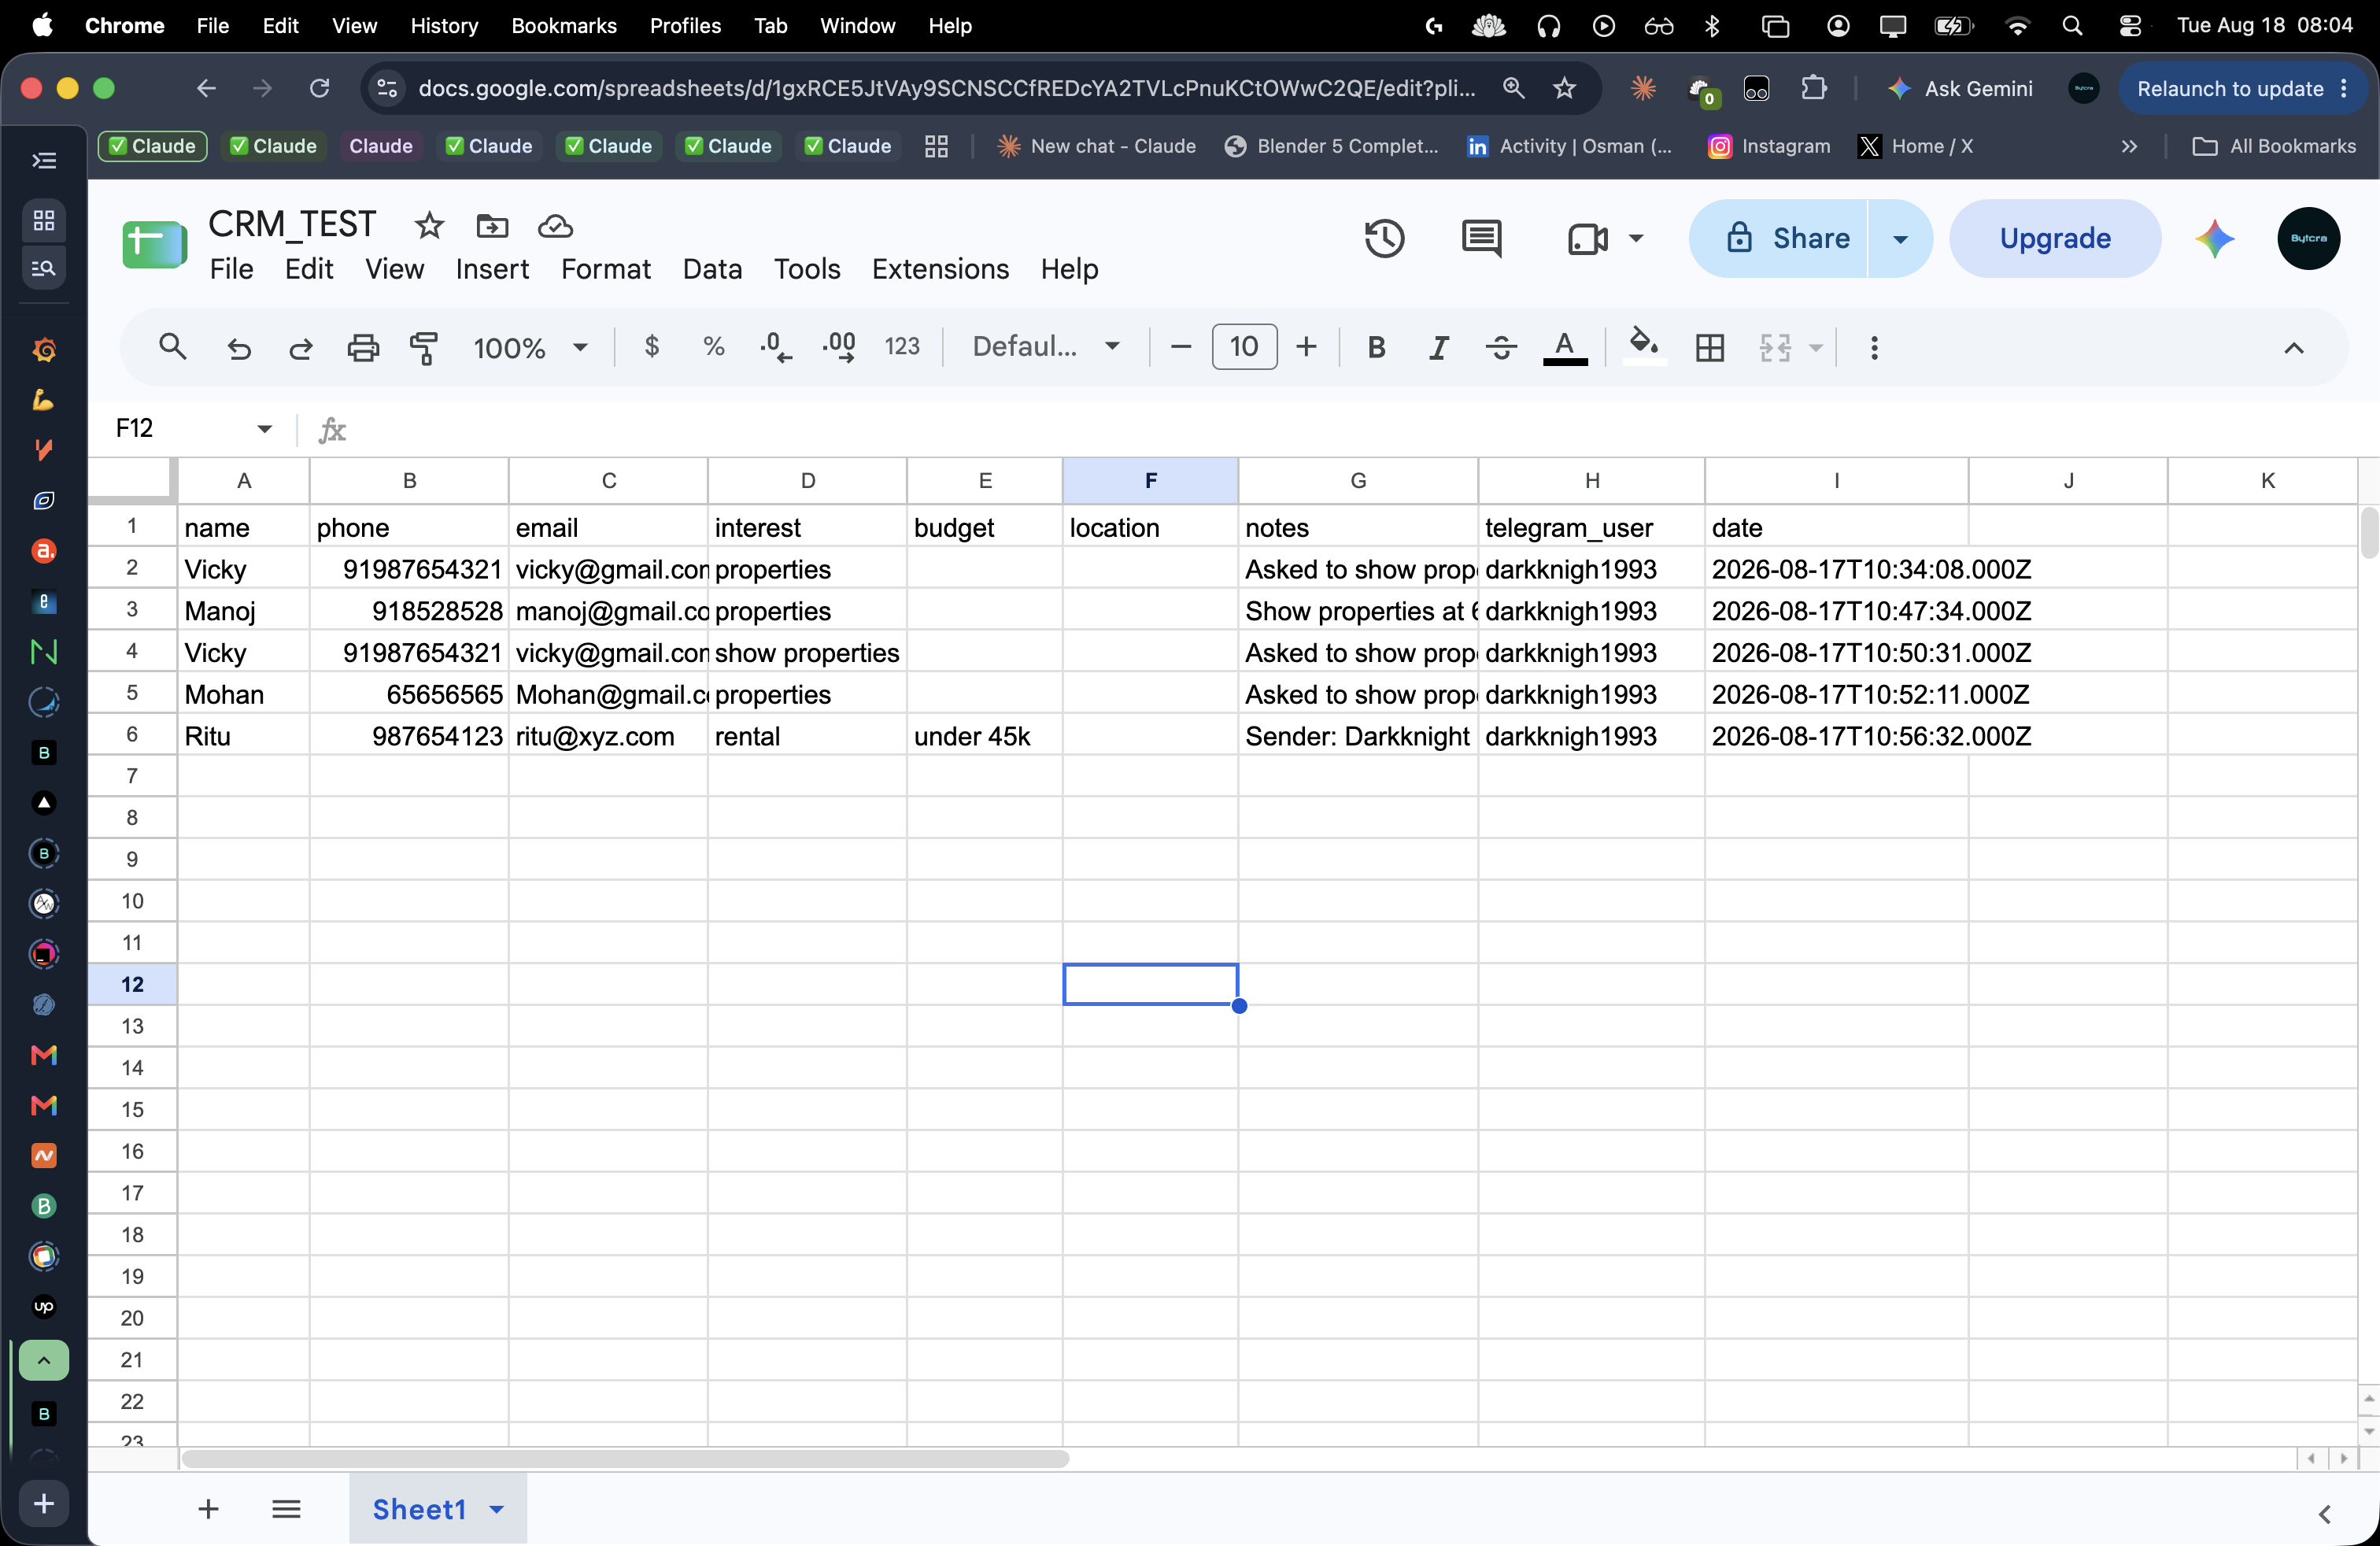Select the Sheet1 tab
This screenshot has width=2380, height=1546.
419,1509
